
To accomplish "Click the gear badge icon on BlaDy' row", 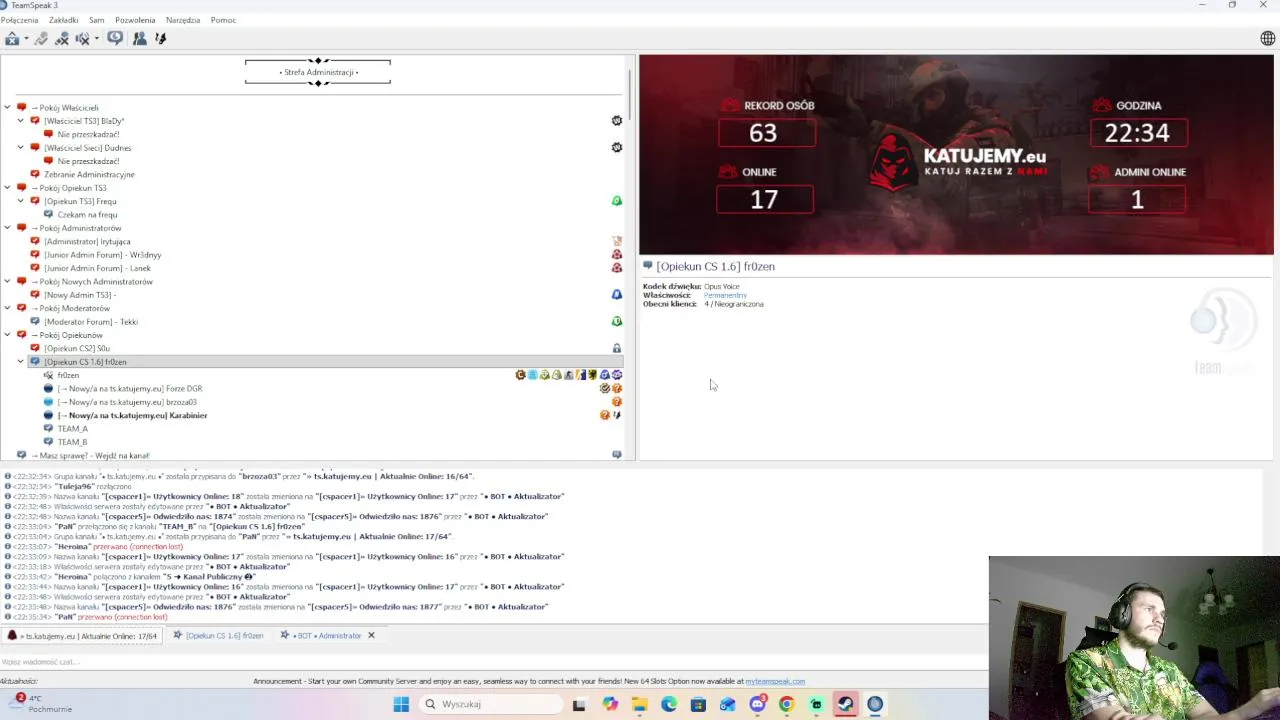I will pos(617,121).
